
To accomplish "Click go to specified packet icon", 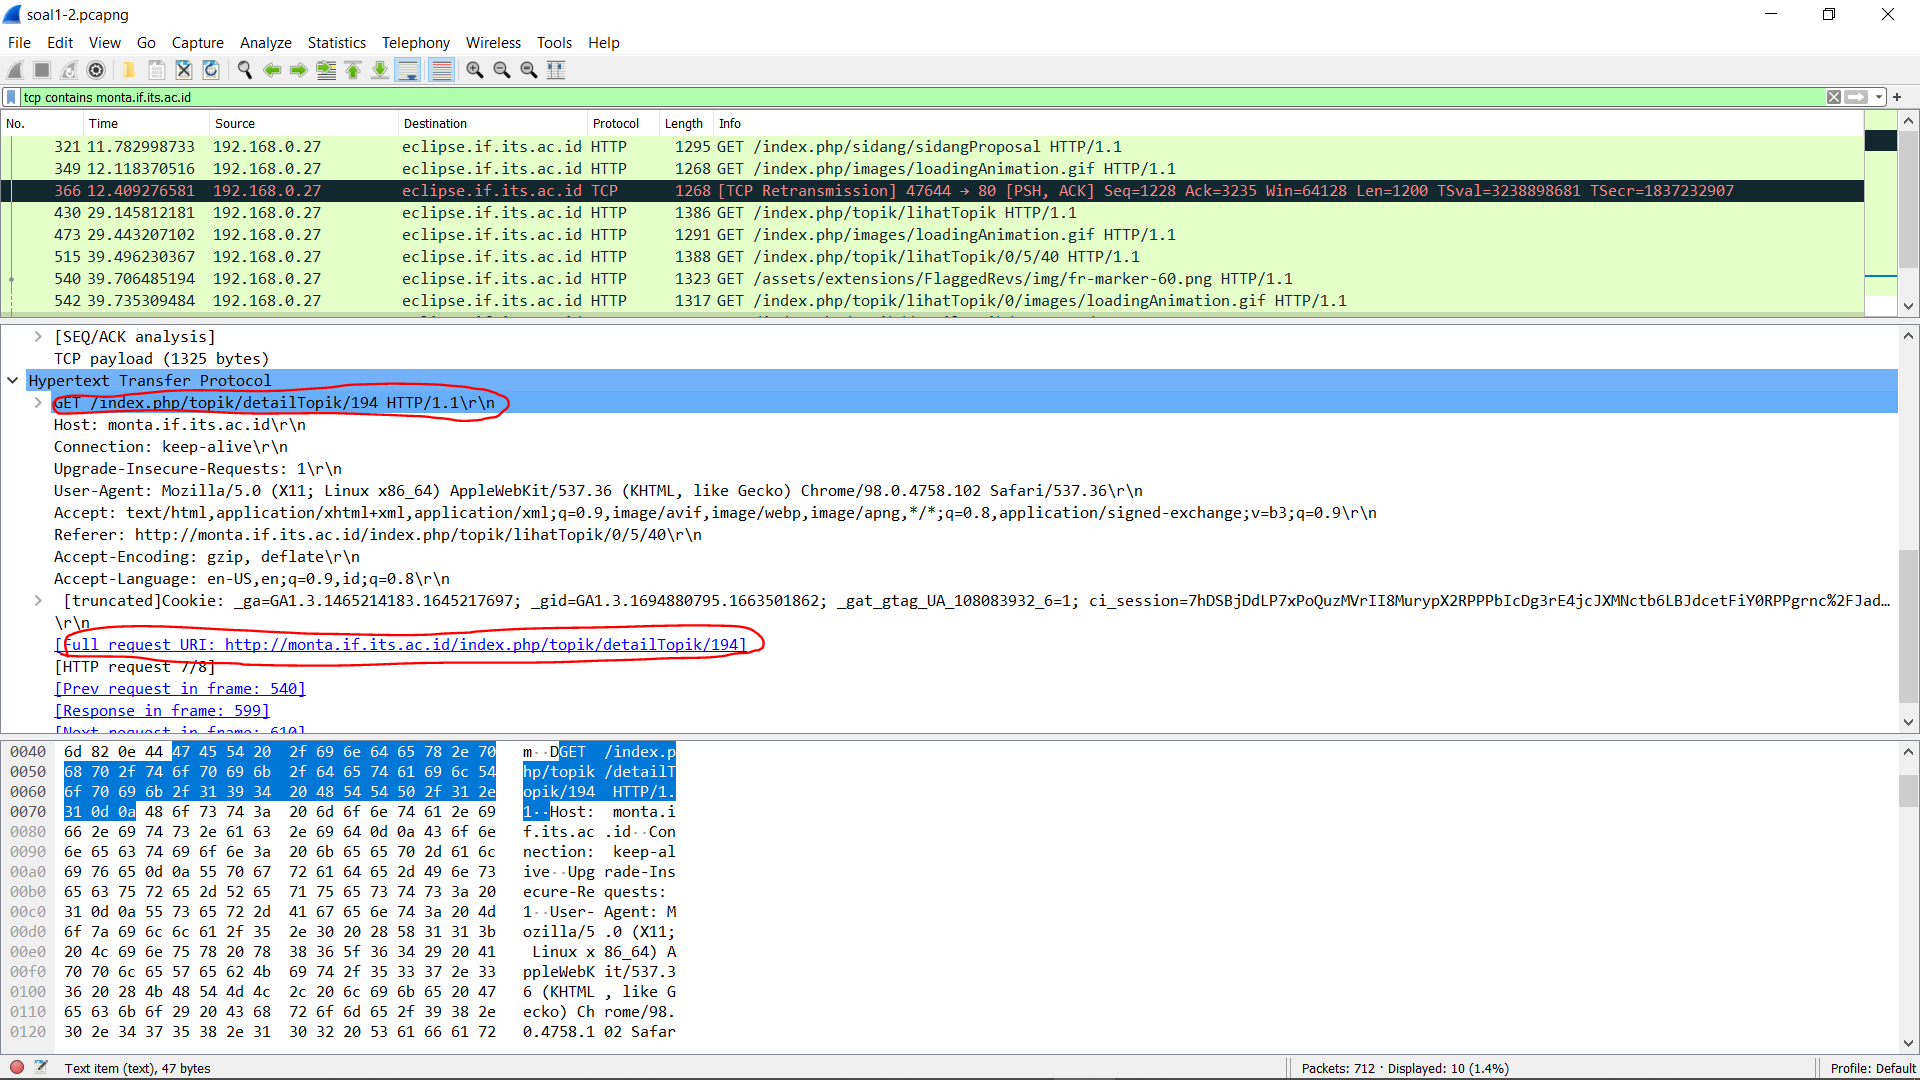I will (326, 70).
